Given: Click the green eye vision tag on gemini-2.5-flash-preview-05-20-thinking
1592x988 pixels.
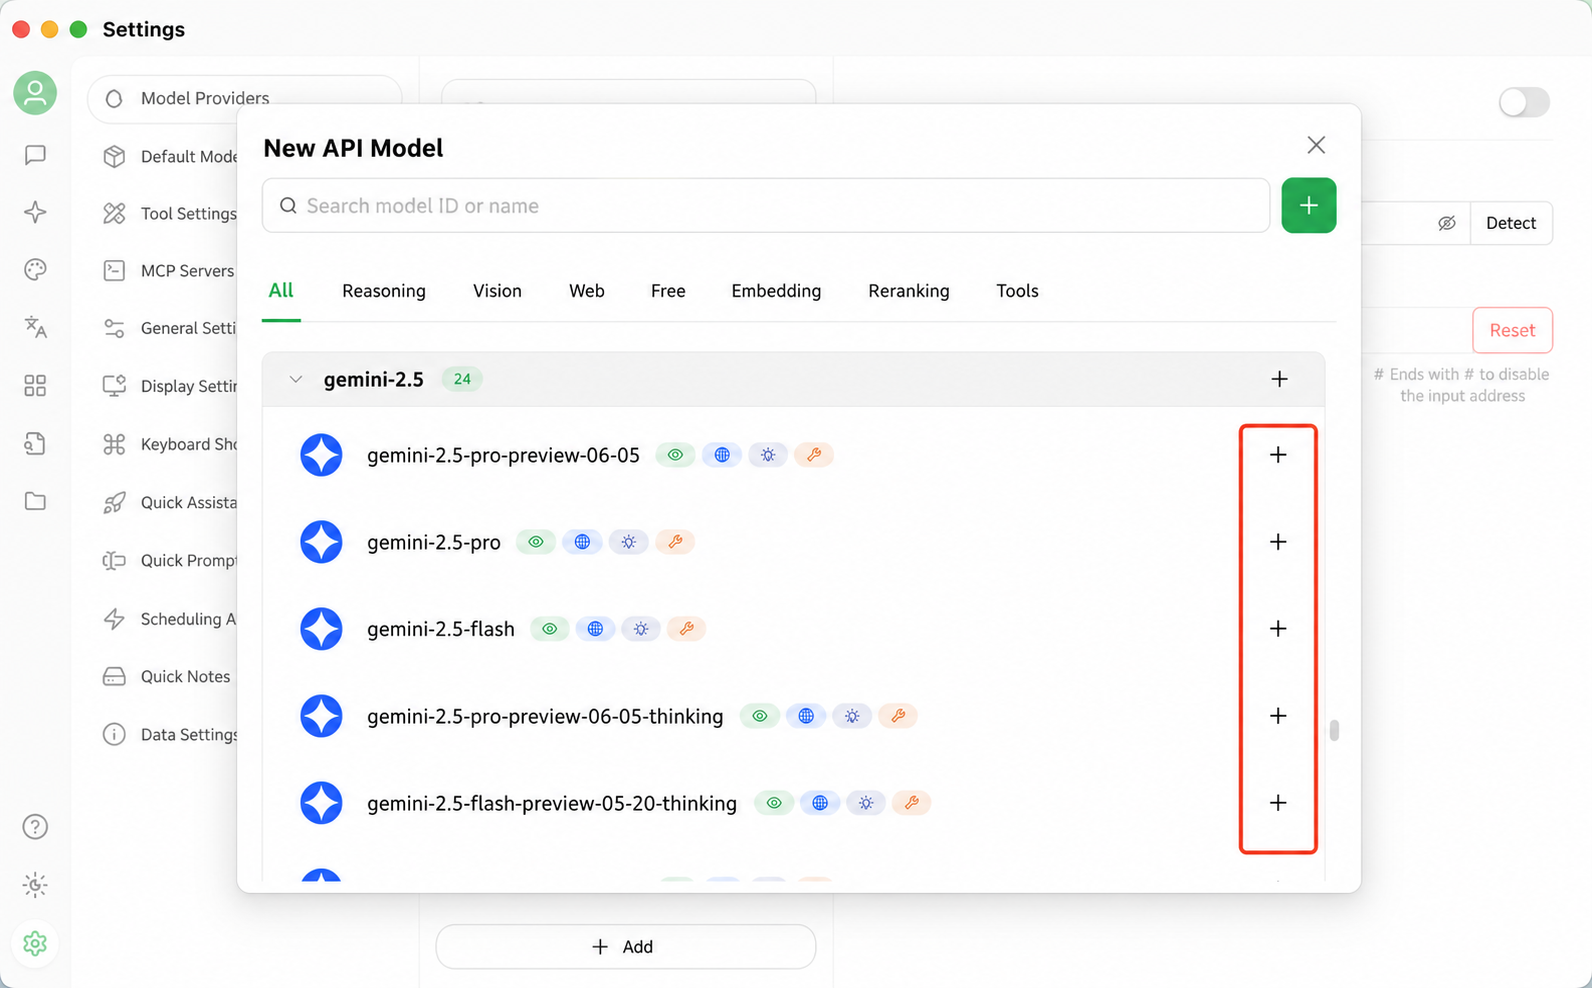Looking at the screenshot, I should [774, 803].
